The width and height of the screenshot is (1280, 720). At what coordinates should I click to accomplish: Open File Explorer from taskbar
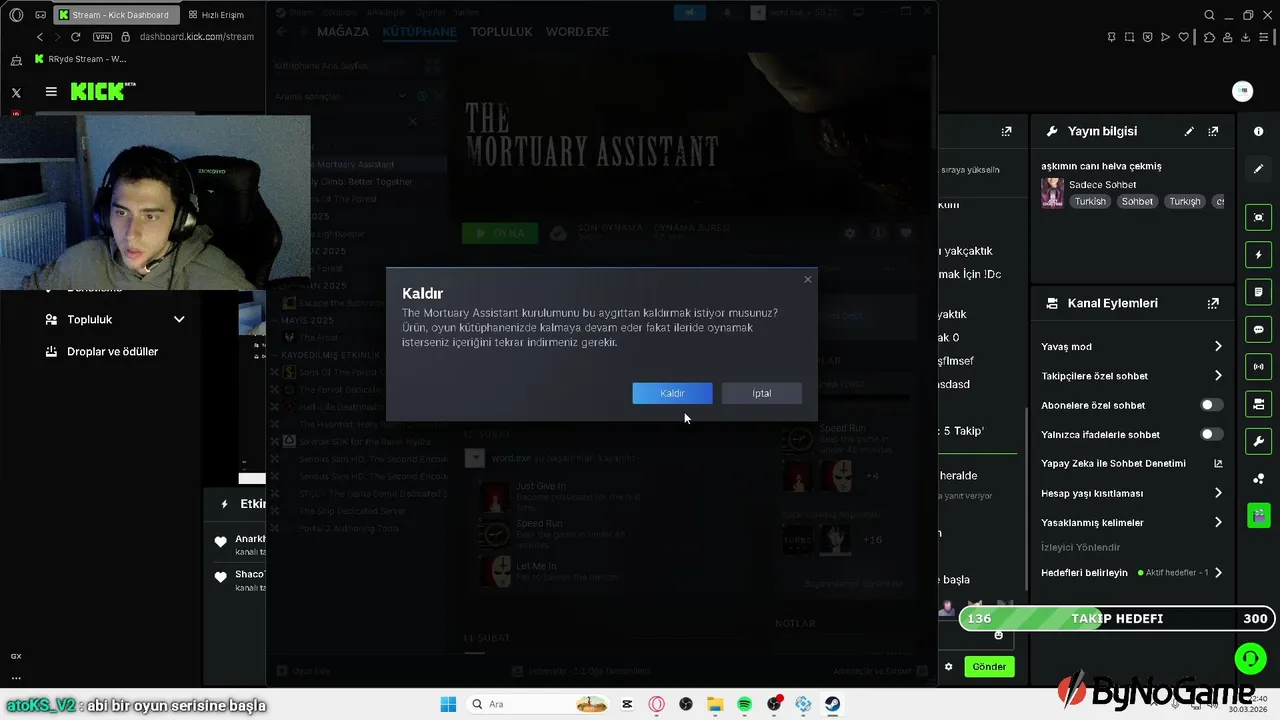point(715,704)
